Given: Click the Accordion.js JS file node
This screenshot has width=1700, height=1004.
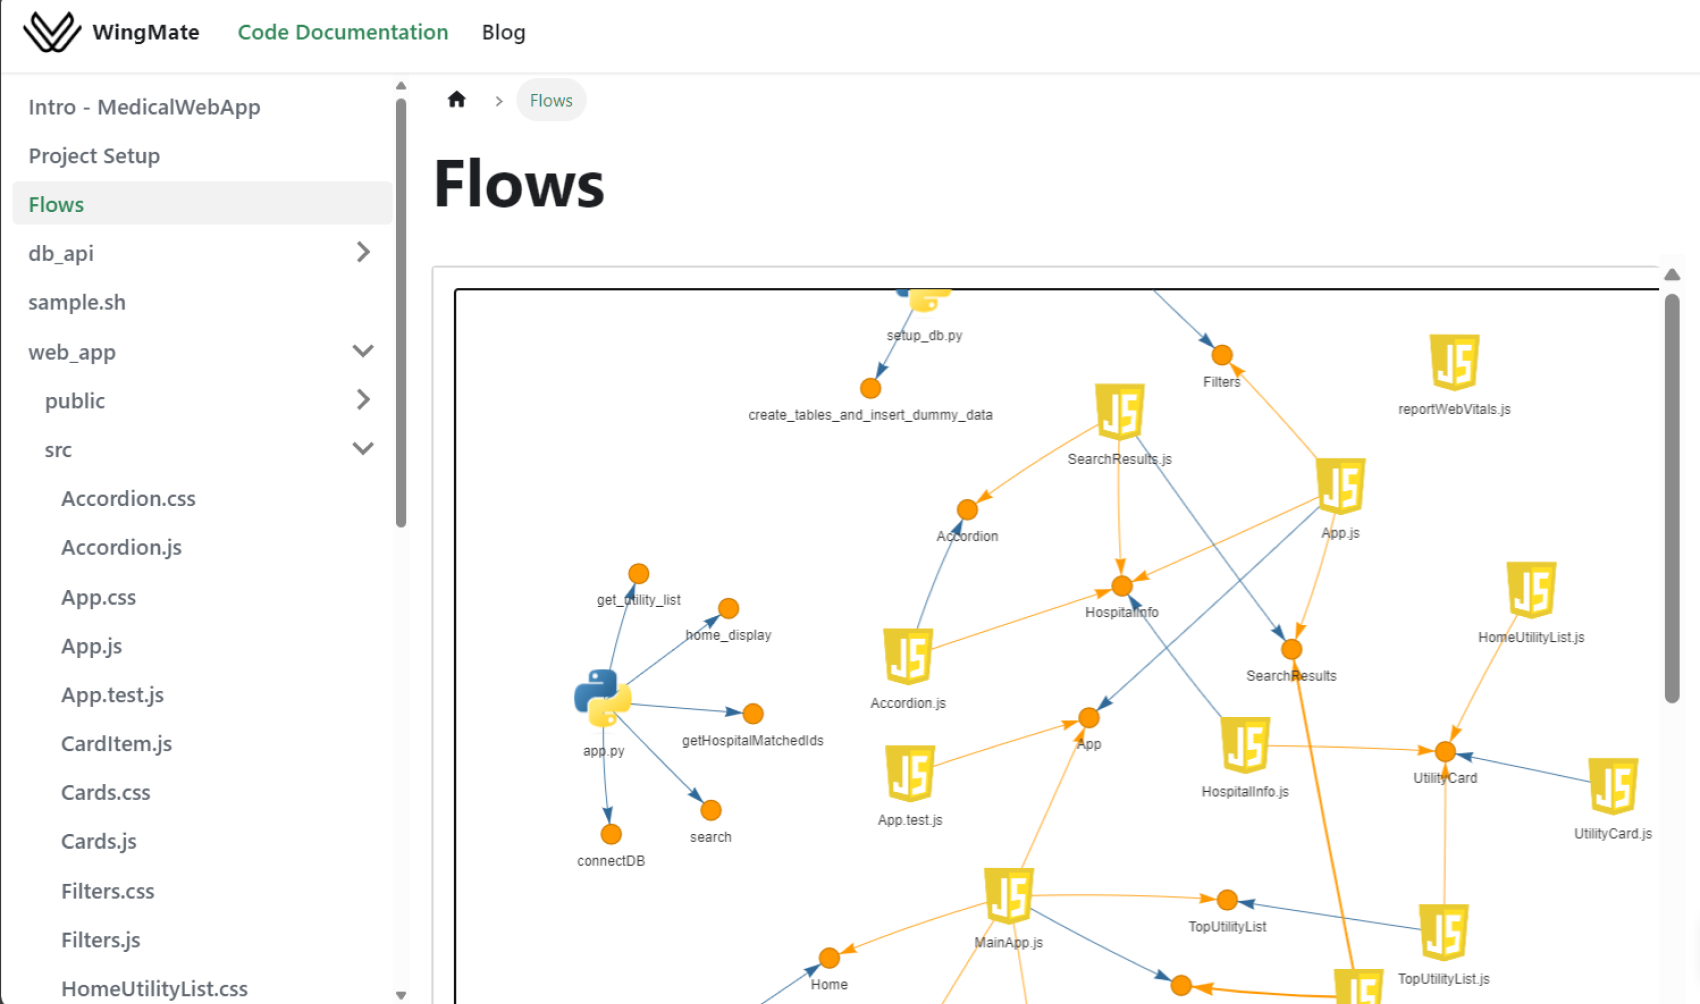Looking at the screenshot, I should [x=908, y=656].
